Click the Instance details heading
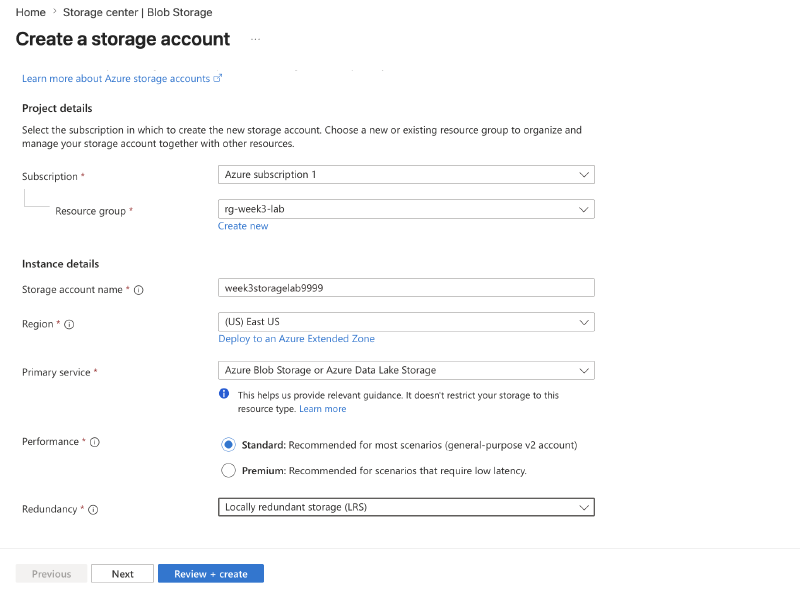The width and height of the screenshot is (800, 591). pyautogui.click(x=60, y=264)
